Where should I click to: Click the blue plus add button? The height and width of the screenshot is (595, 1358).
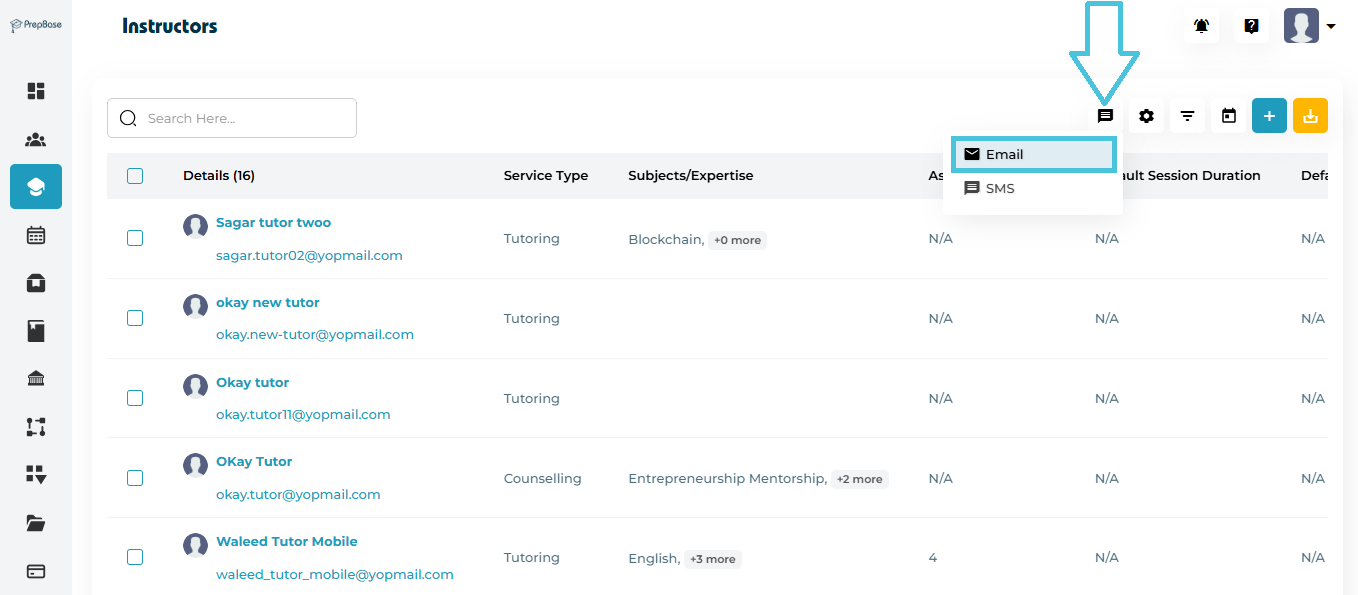click(1269, 116)
